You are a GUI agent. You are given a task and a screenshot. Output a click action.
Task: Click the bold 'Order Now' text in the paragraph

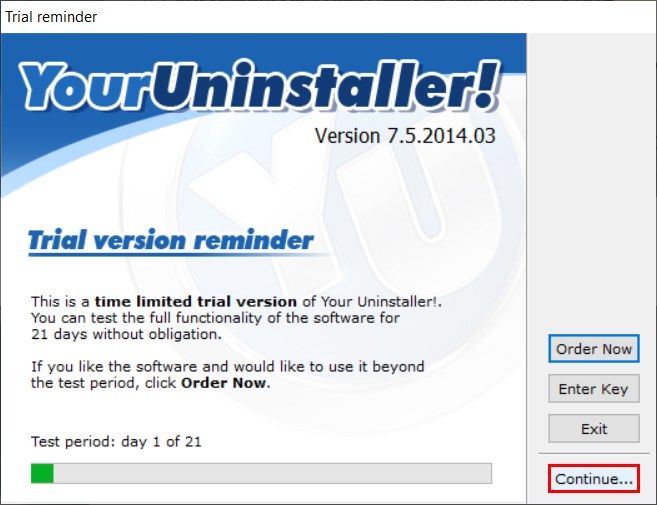[x=223, y=383]
